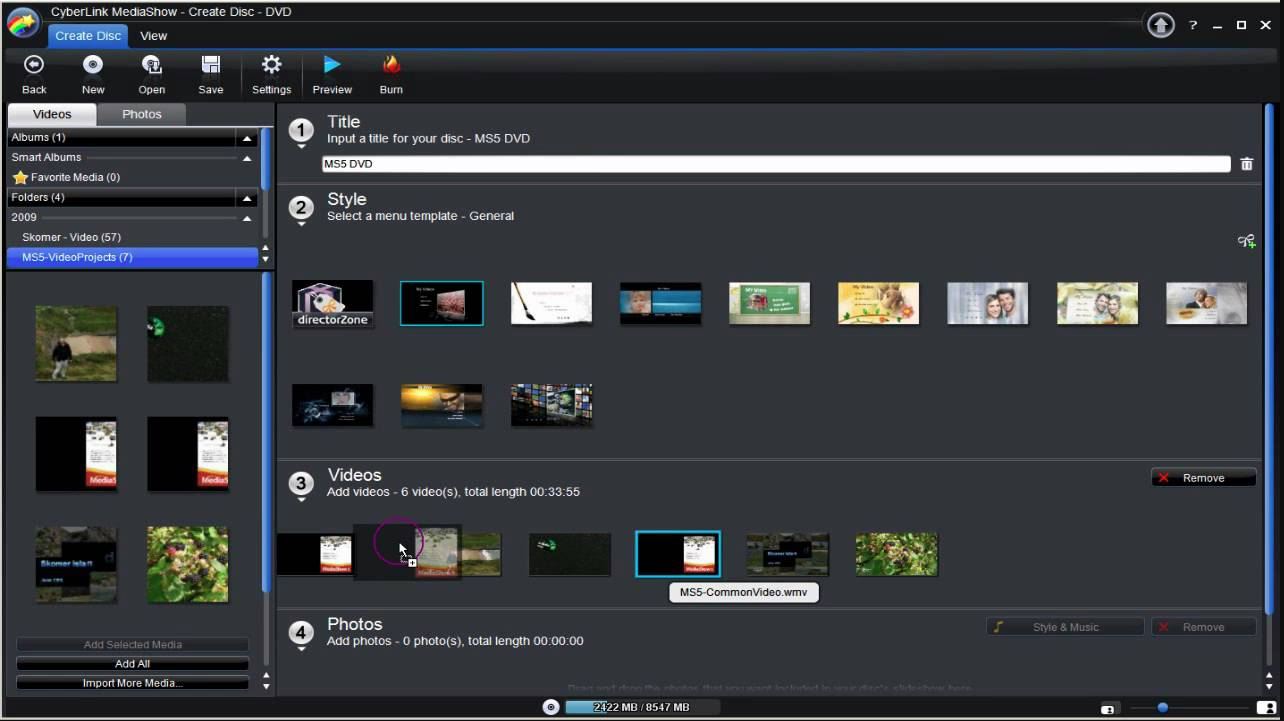1284x721 pixels.
Task: Click Import More Media...
Action: (131, 682)
